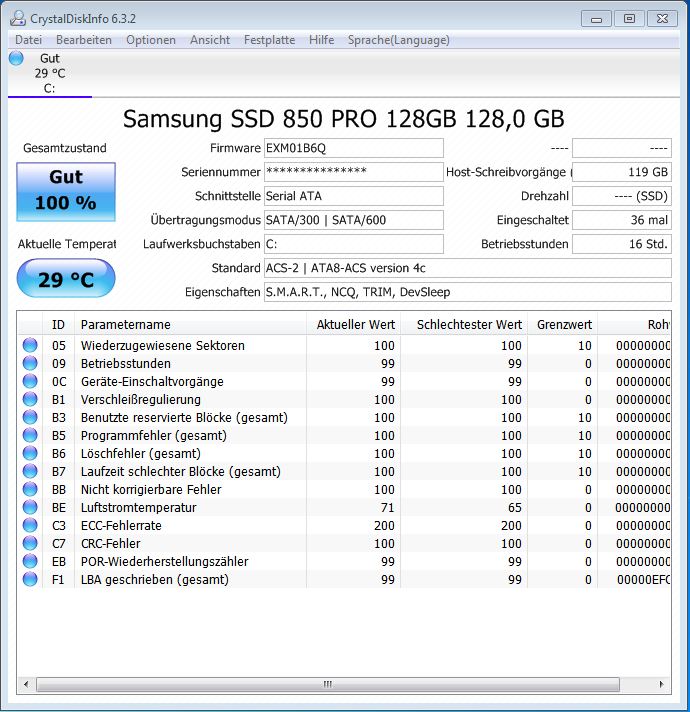Click status orb of Programmfehler (gesamt) row
Screen dimensions: 690x712
[30, 435]
